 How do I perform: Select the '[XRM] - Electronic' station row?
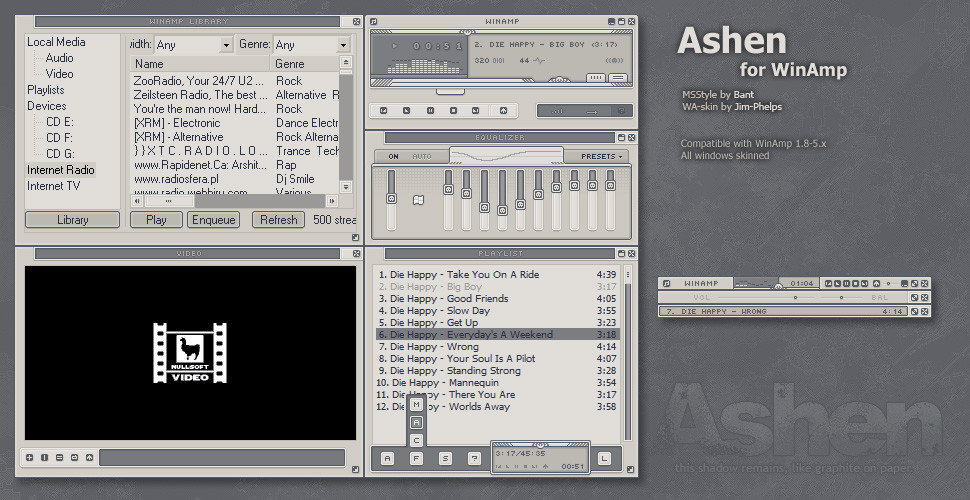click(x=234, y=123)
